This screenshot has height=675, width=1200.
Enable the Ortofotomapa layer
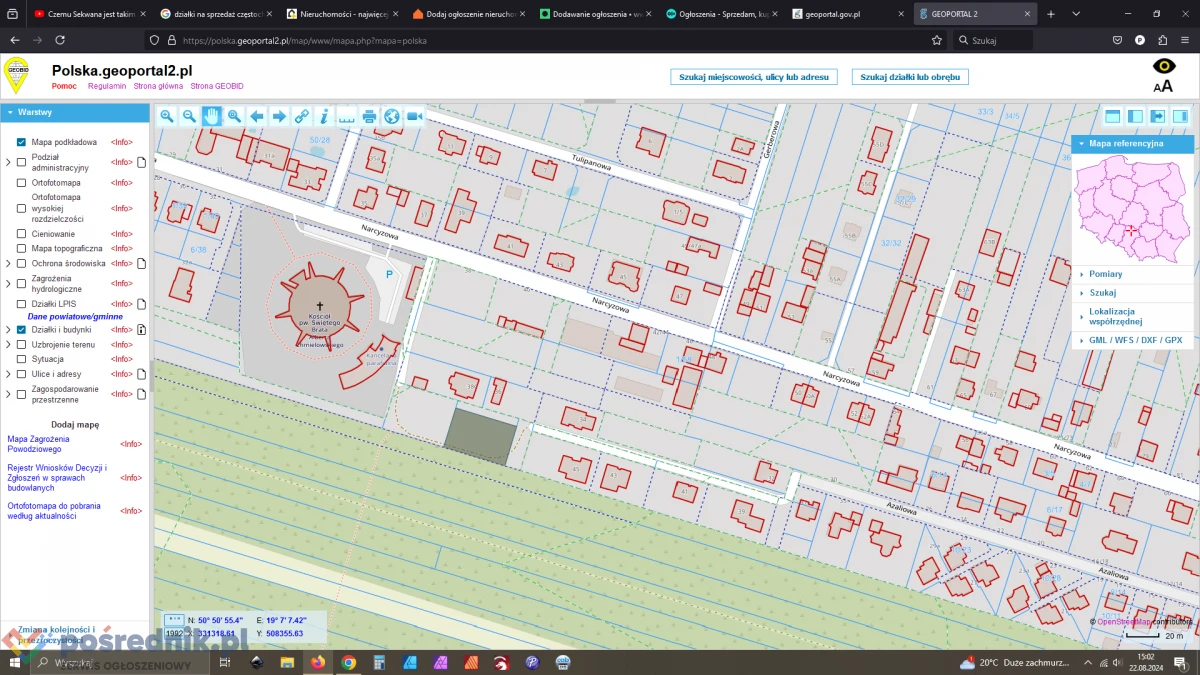pos(20,182)
